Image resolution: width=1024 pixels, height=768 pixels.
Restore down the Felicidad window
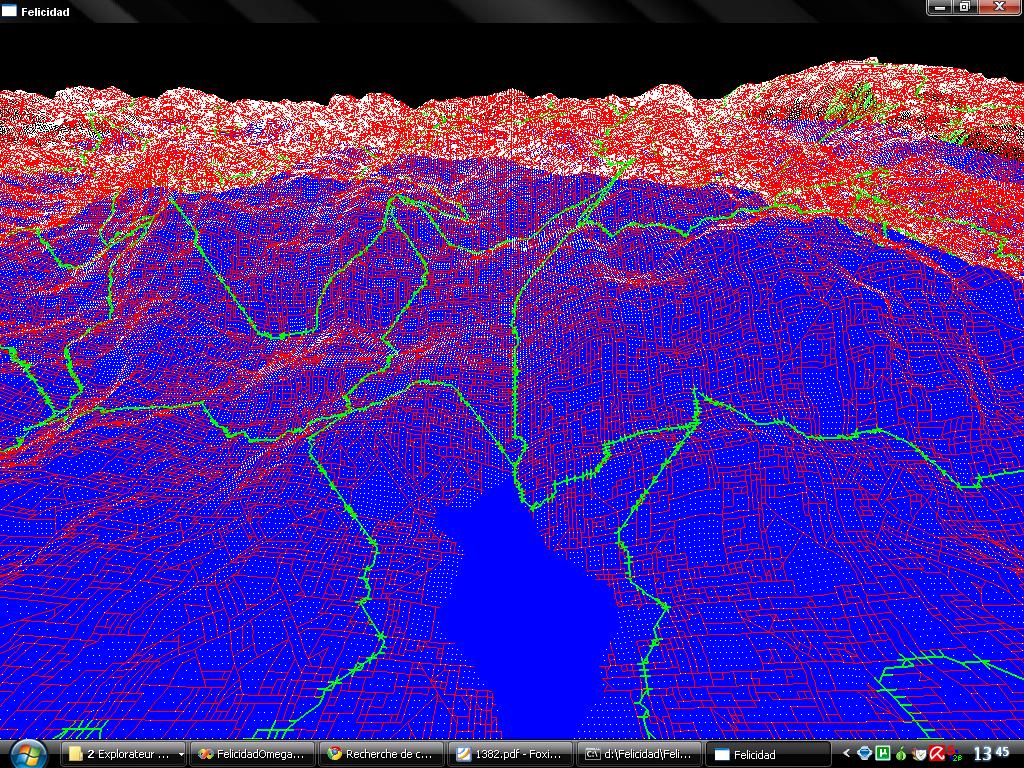tap(964, 7)
